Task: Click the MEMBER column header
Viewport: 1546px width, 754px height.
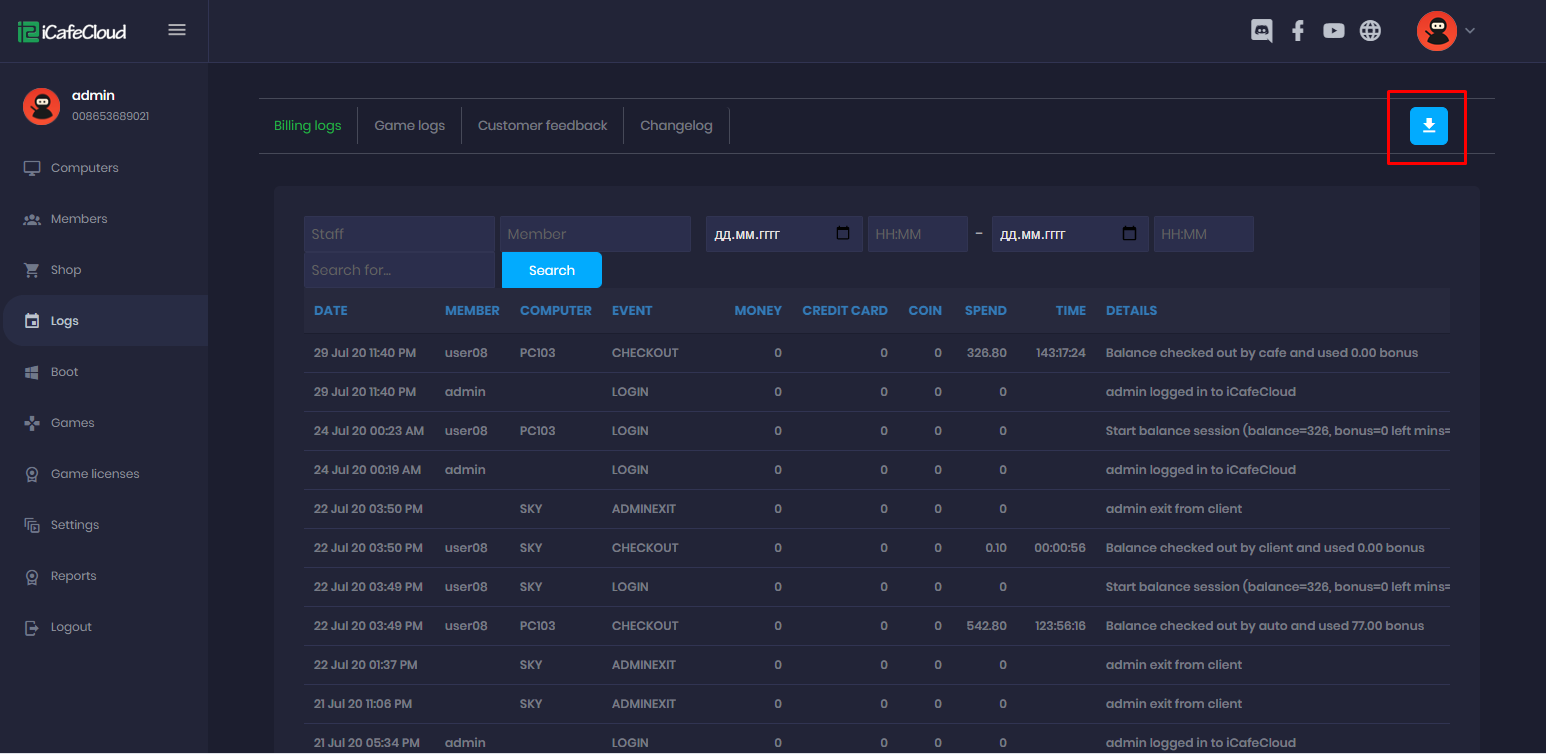Action: pos(472,311)
